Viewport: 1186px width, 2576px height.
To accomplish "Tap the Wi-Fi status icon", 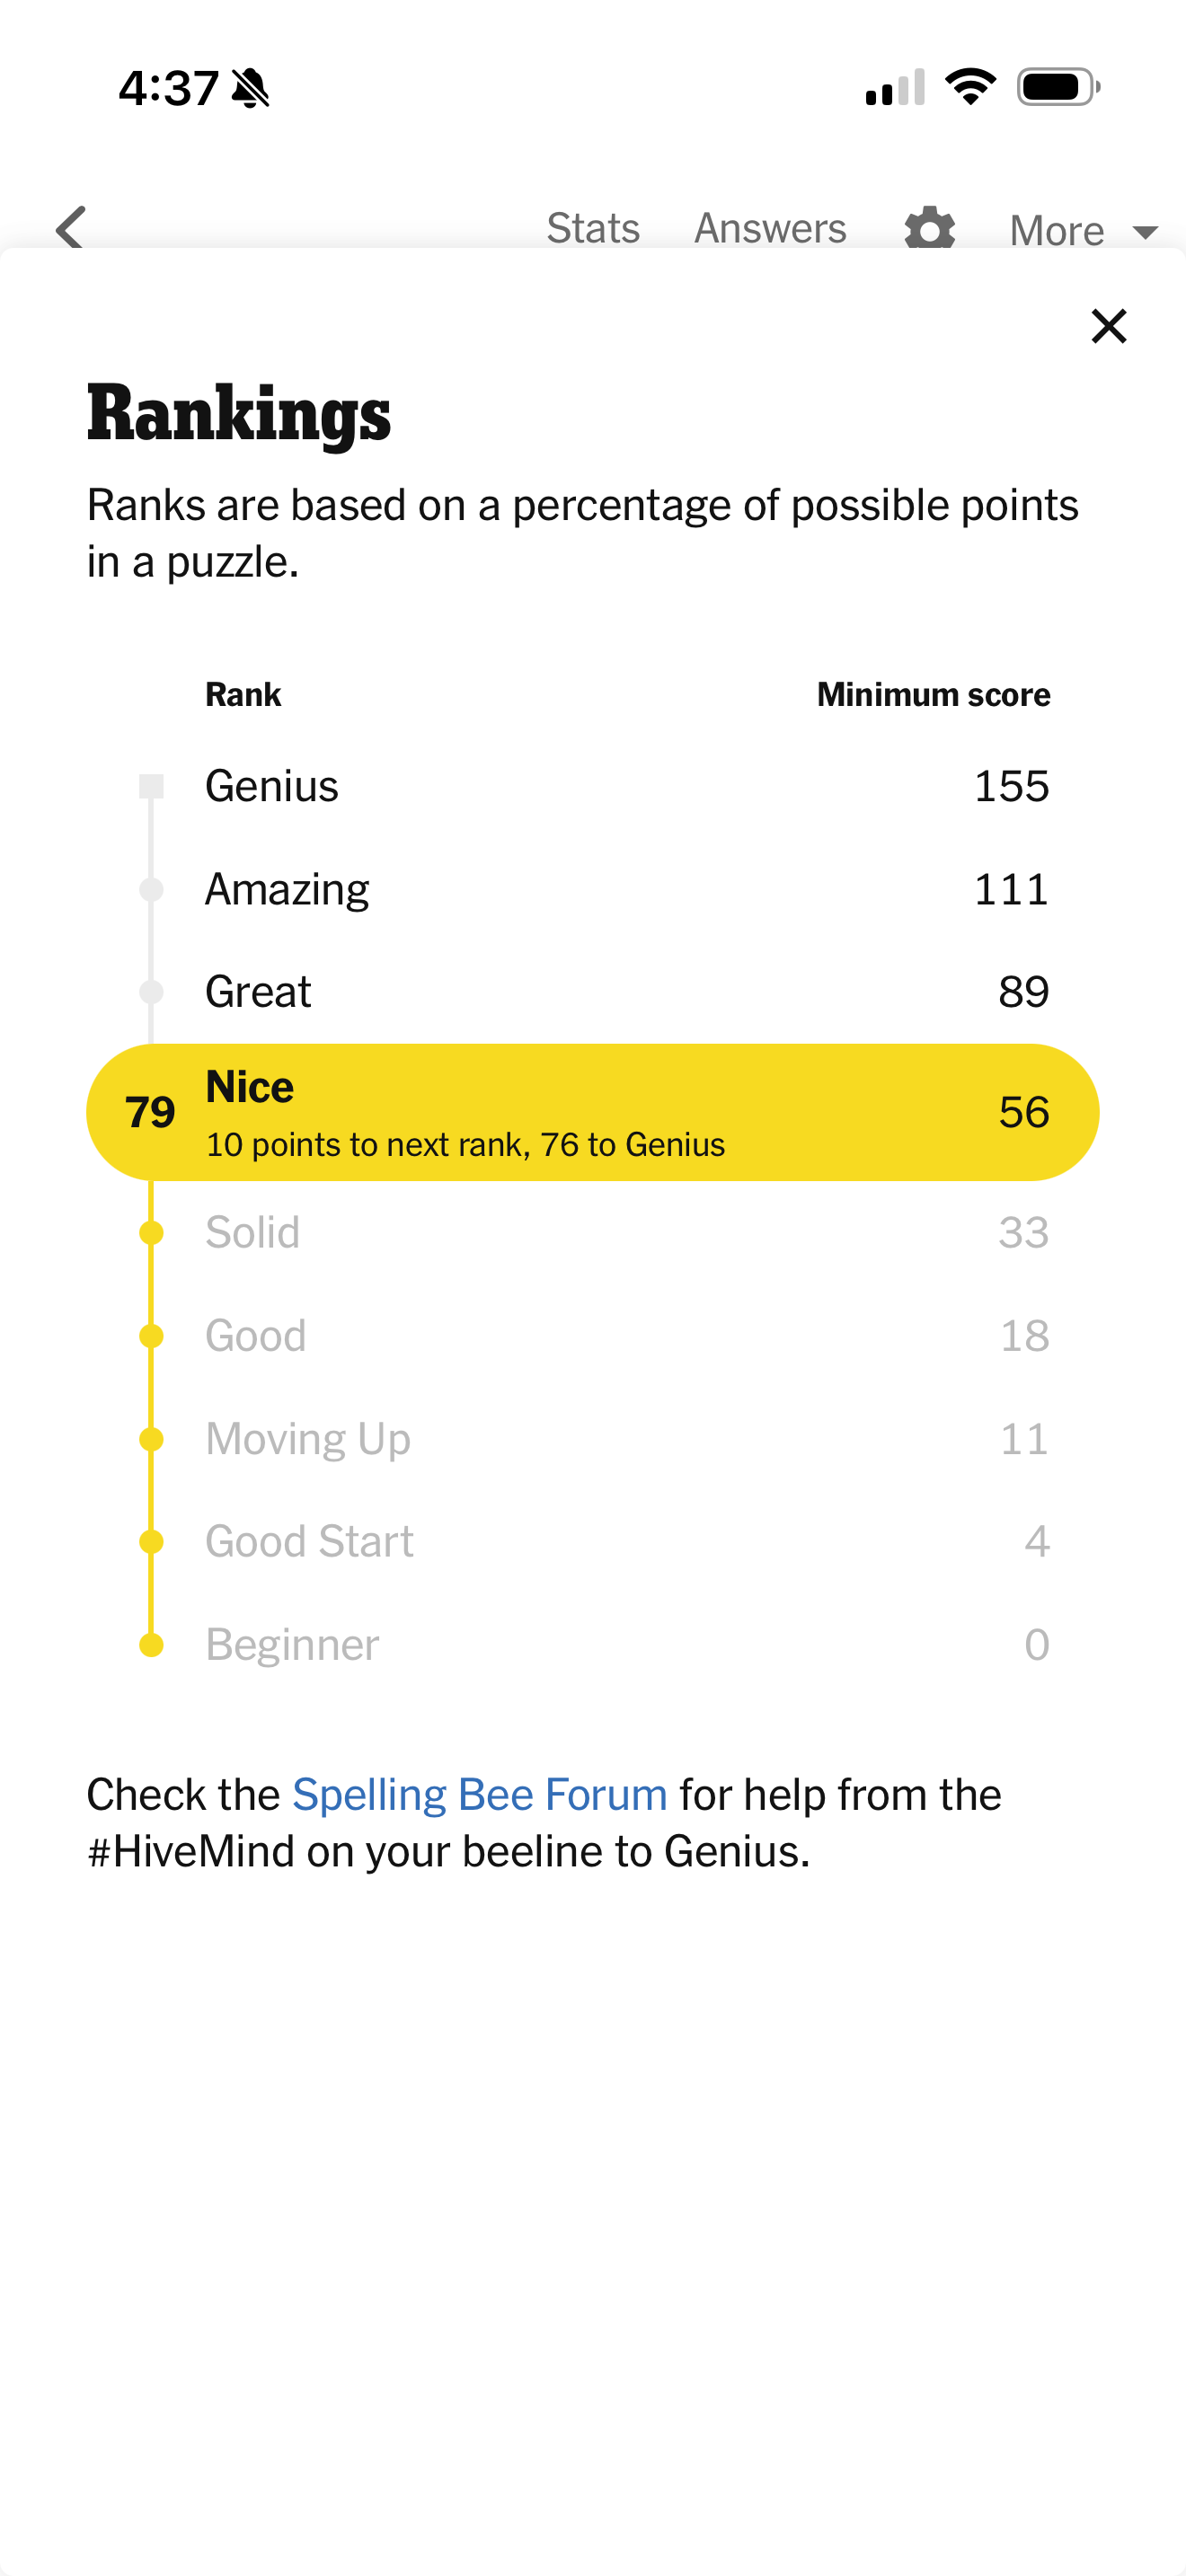I will pos(970,87).
